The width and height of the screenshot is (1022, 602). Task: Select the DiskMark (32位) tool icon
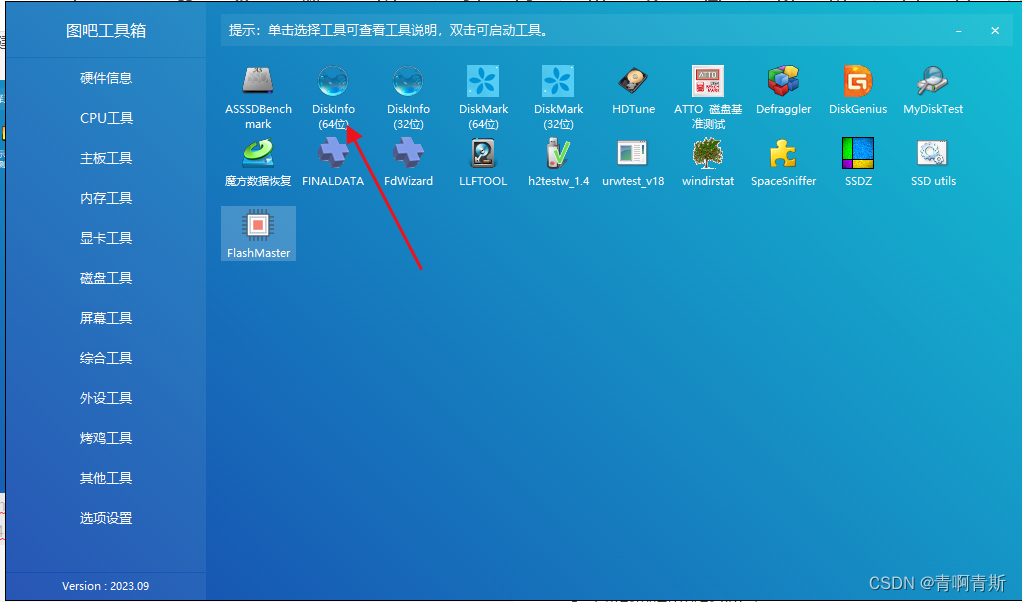click(x=558, y=81)
